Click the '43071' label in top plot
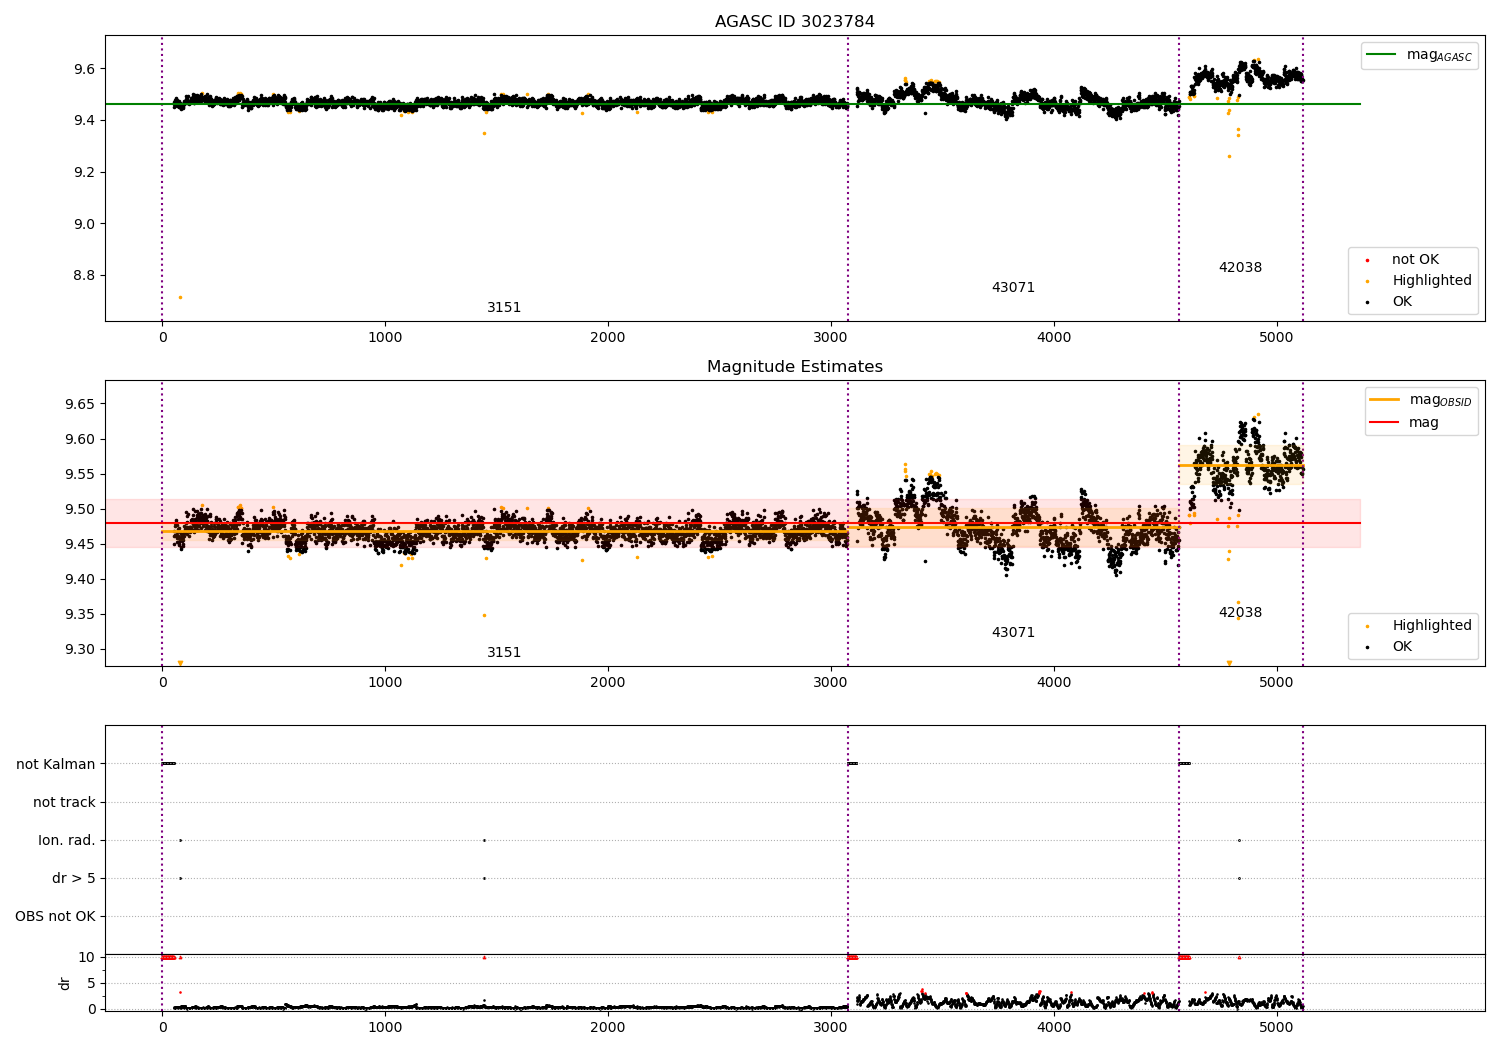Screen dimensions: 1500x1050 (x=1013, y=288)
